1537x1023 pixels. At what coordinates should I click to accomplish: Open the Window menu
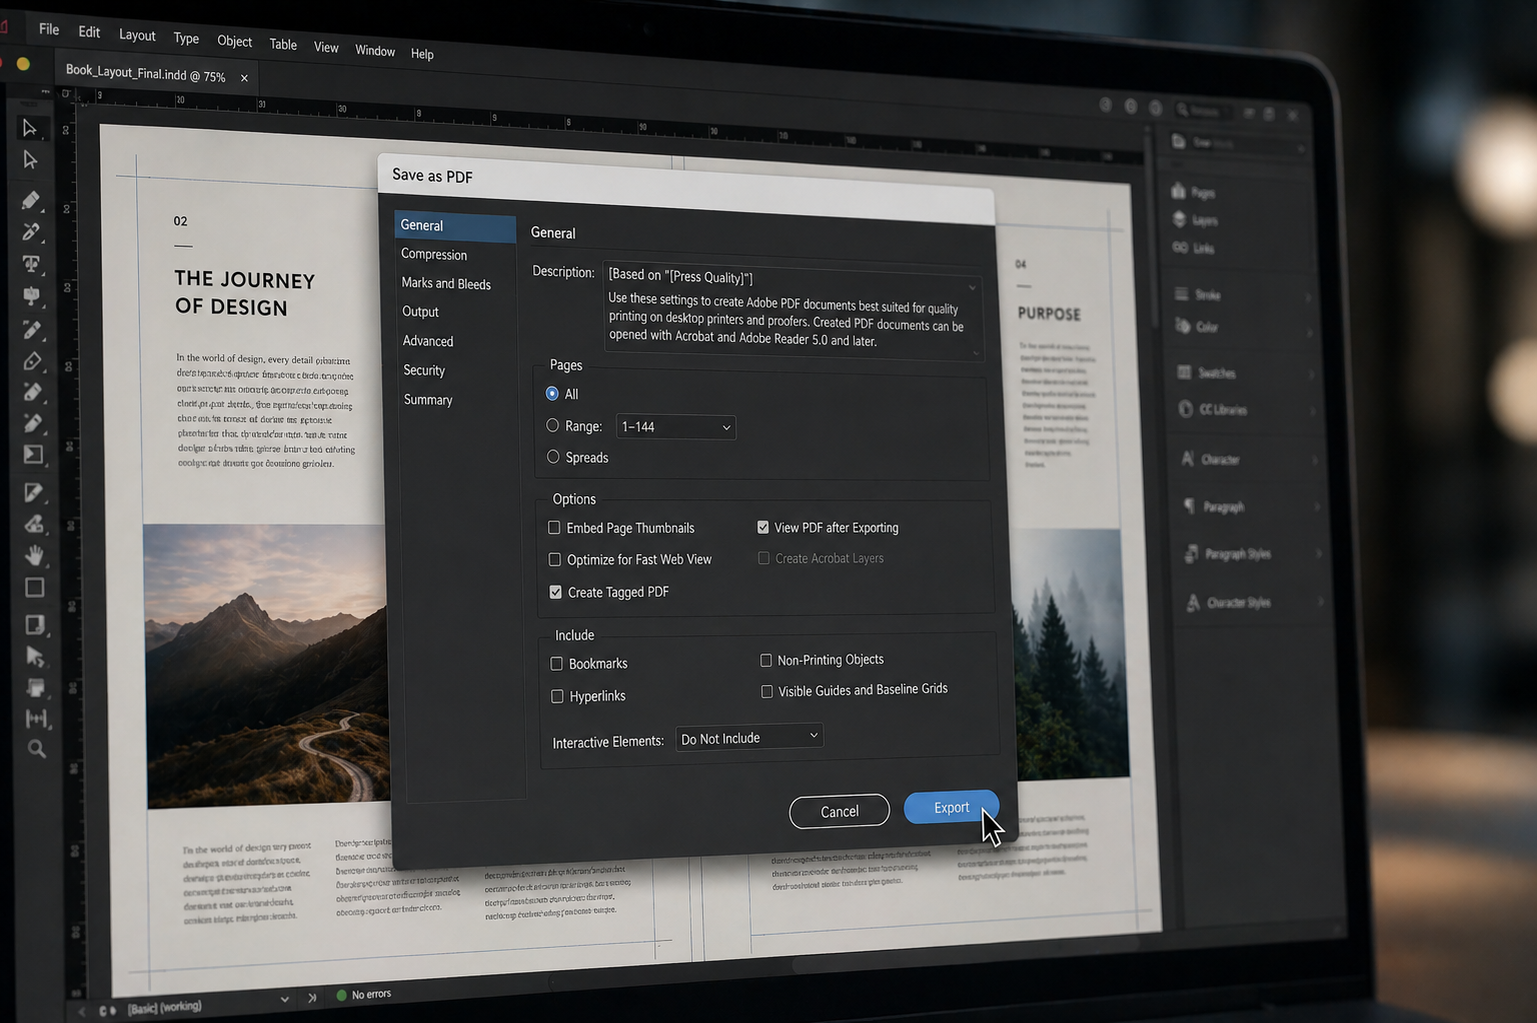click(x=375, y=51)
